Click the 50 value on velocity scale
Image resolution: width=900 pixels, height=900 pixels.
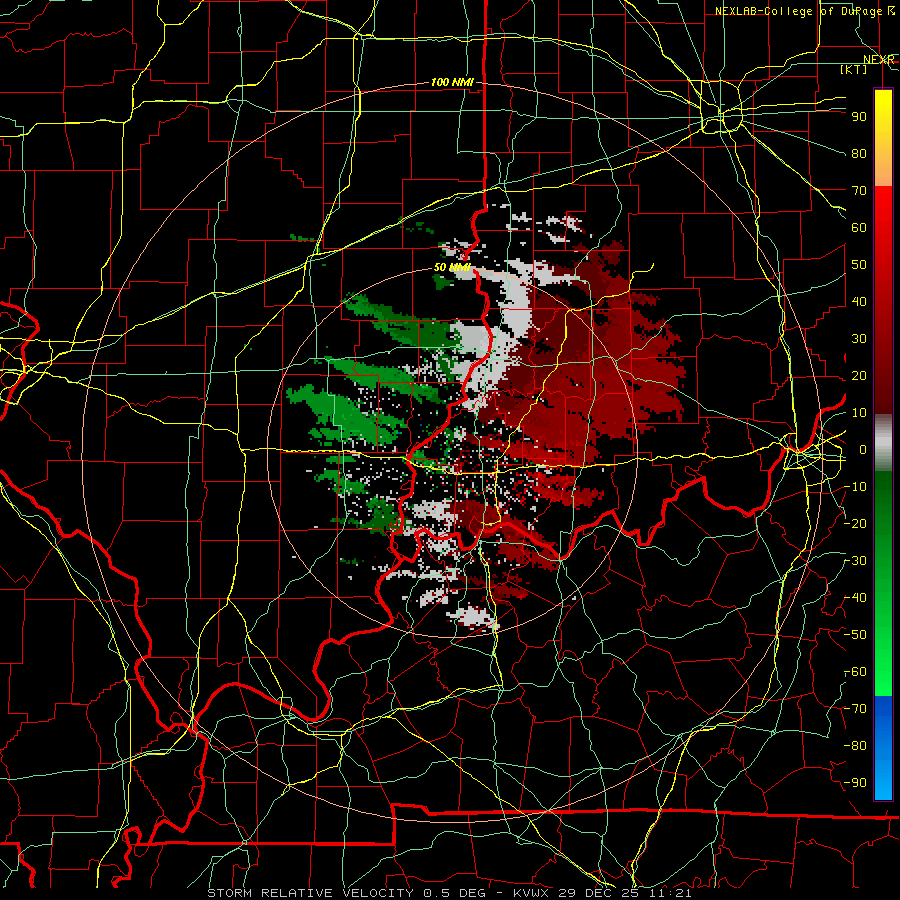tap(859, 265)
